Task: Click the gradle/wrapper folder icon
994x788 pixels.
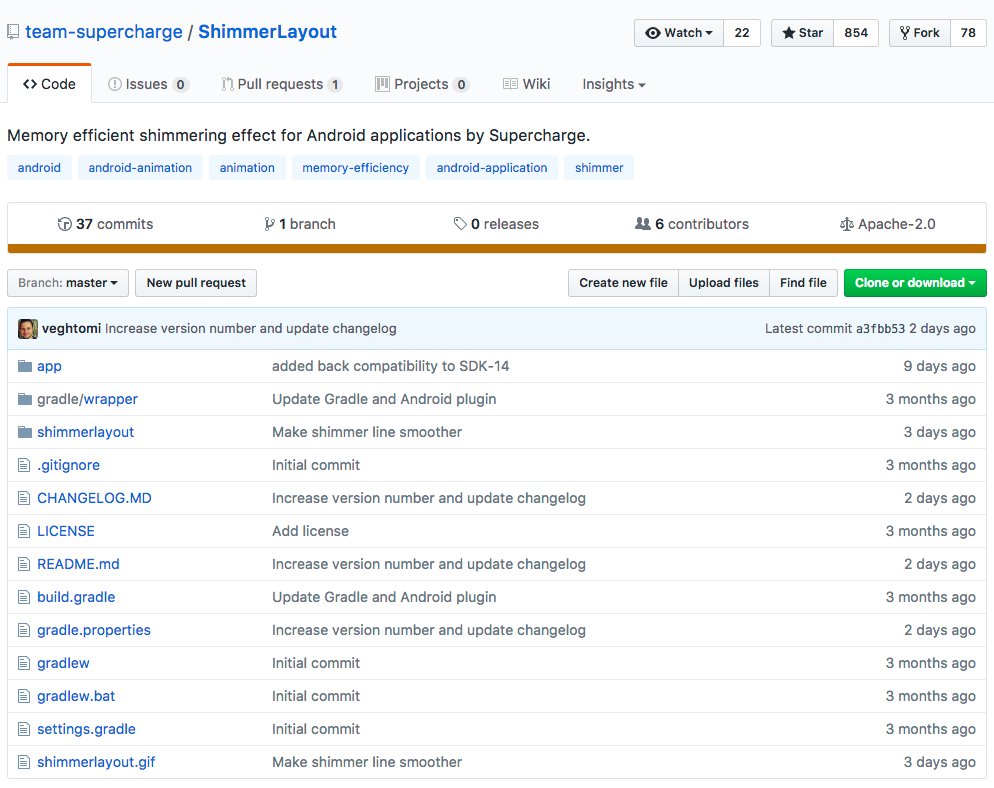Action: 25,399
